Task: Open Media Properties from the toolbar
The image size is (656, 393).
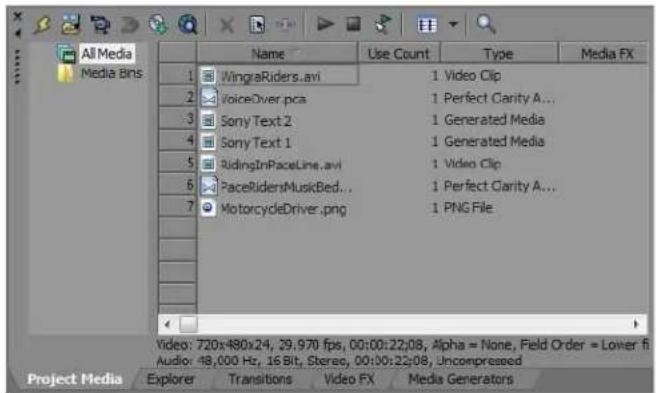Action: point(257,25)
